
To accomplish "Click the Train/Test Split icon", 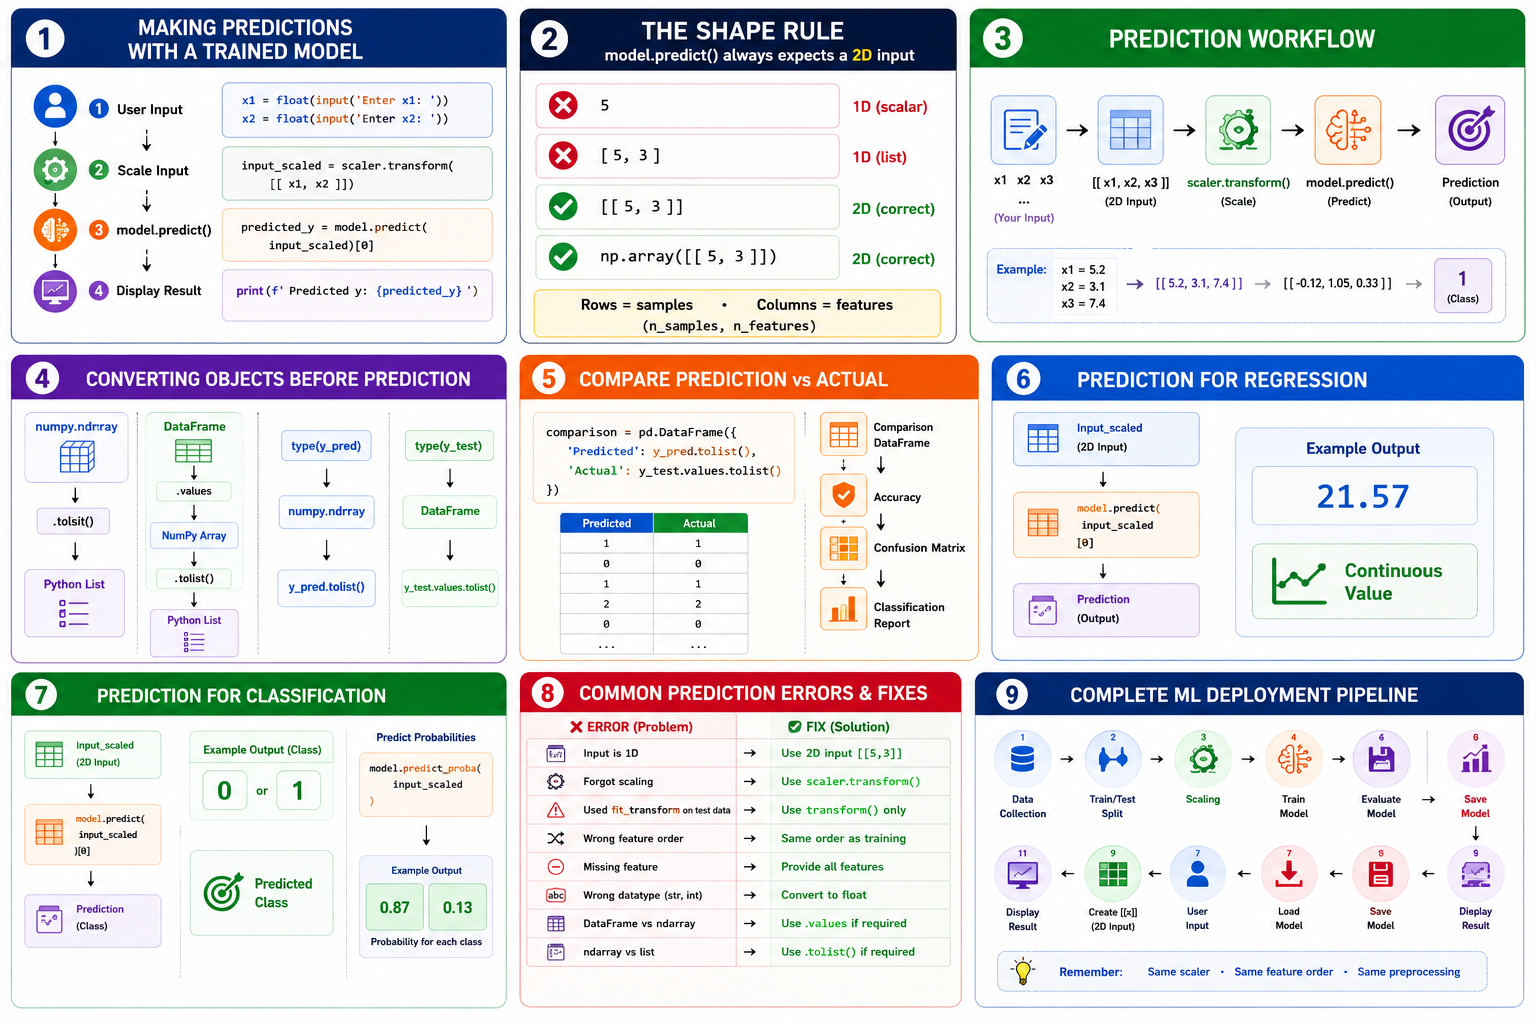I will point(1112,760).
